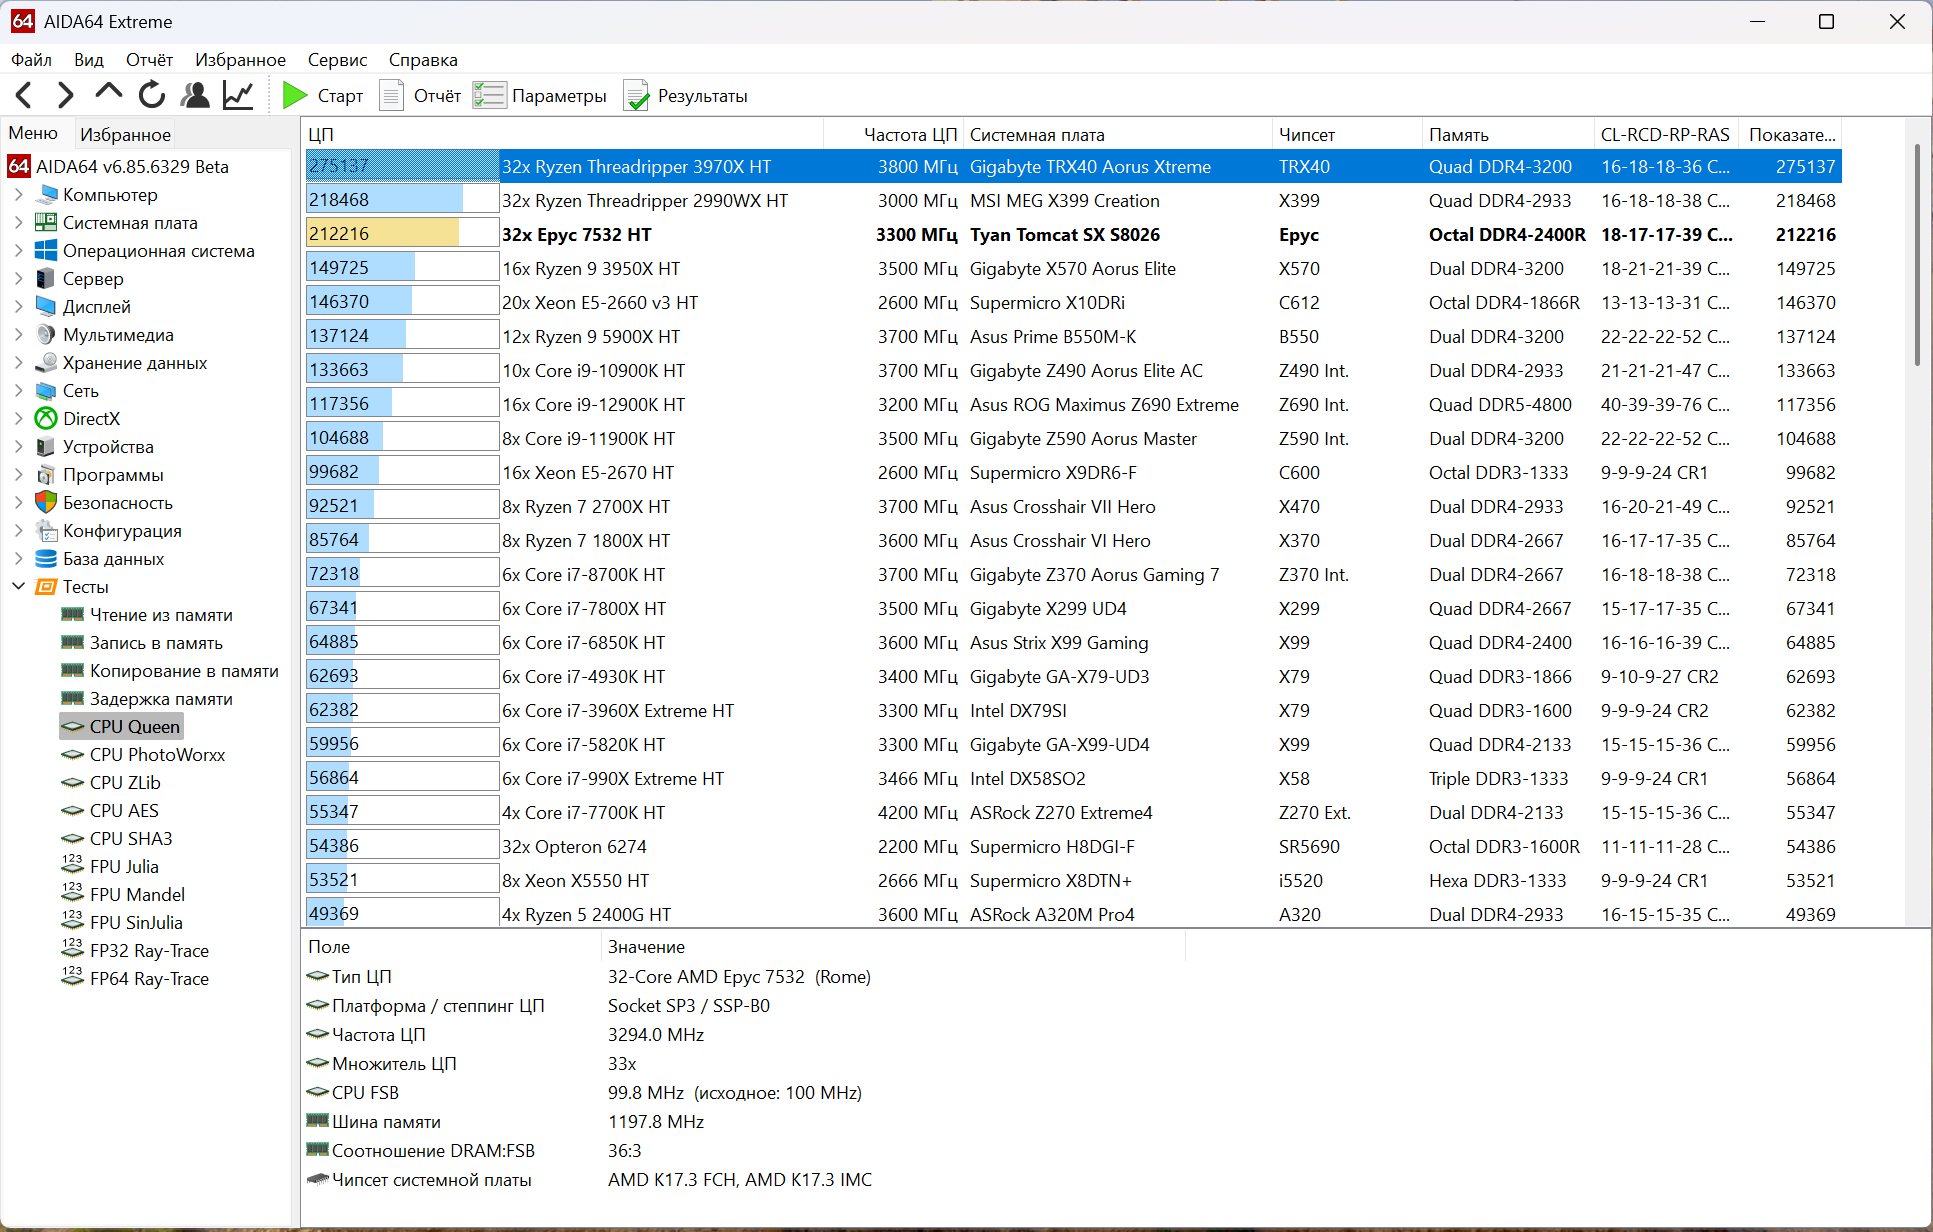
Task: Click the Up level arrow icon
Action: pos(108,94)
